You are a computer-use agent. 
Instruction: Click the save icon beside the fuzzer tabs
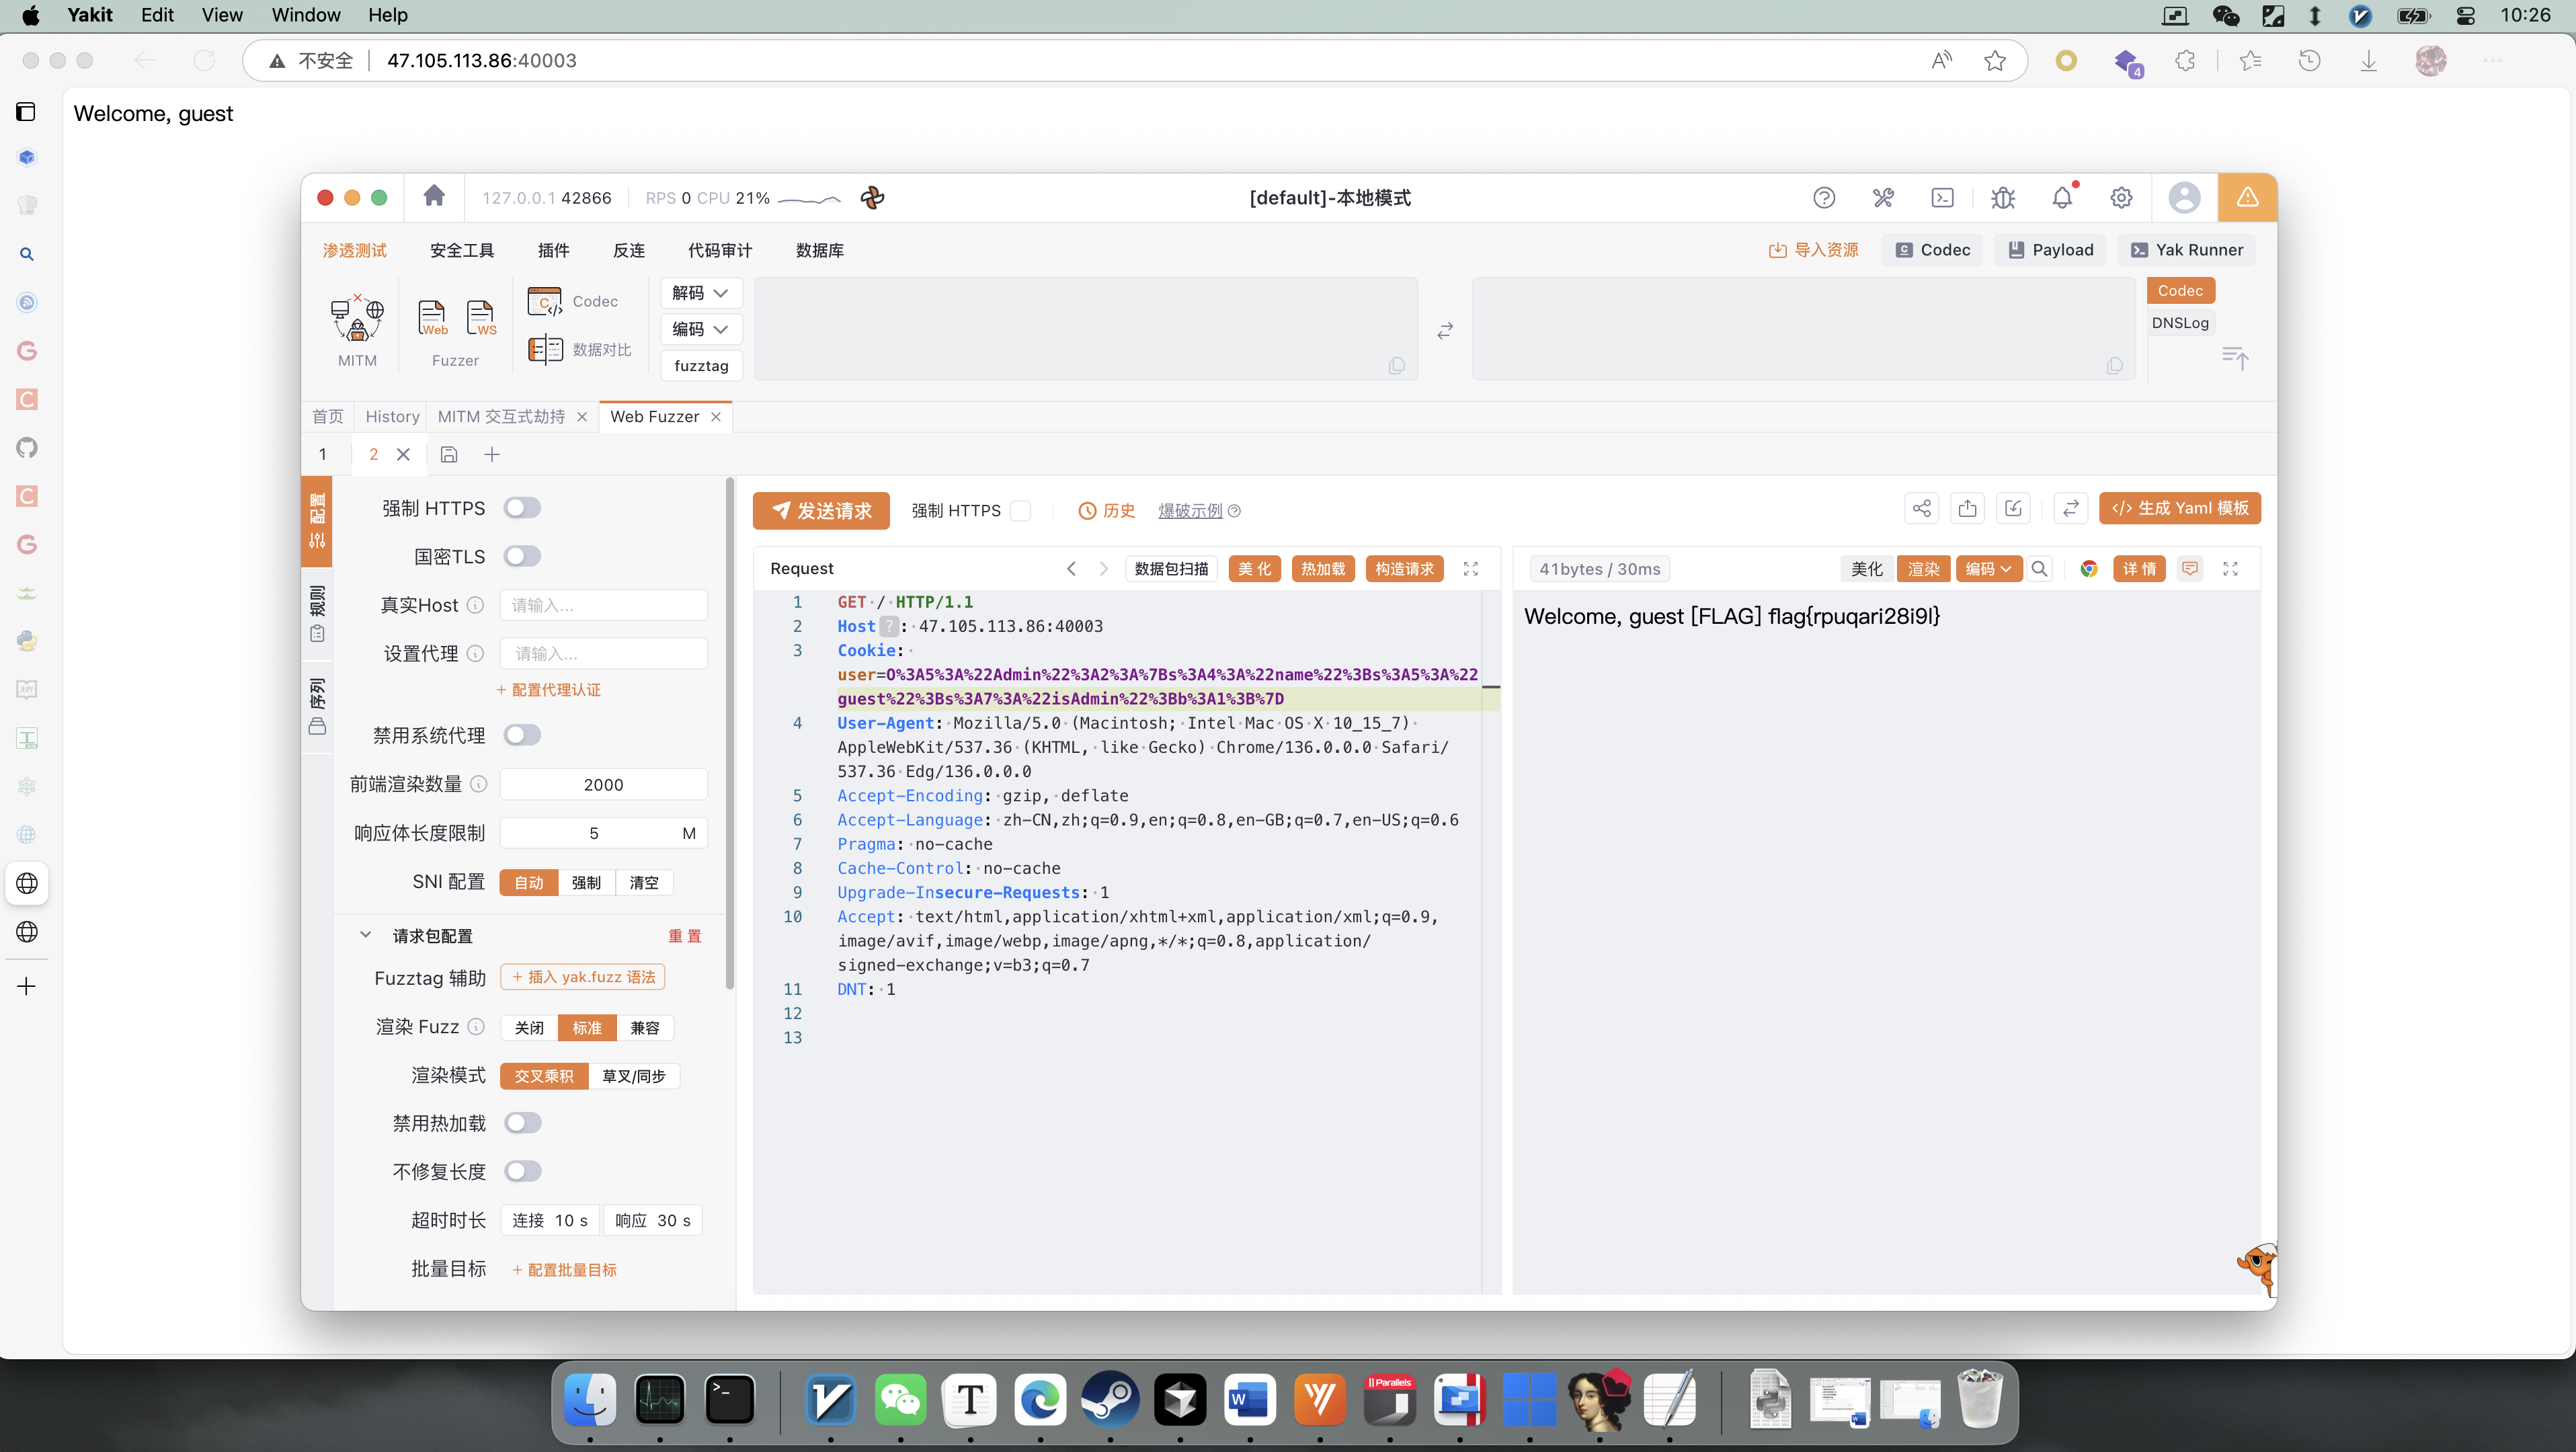tap(449, 455)
